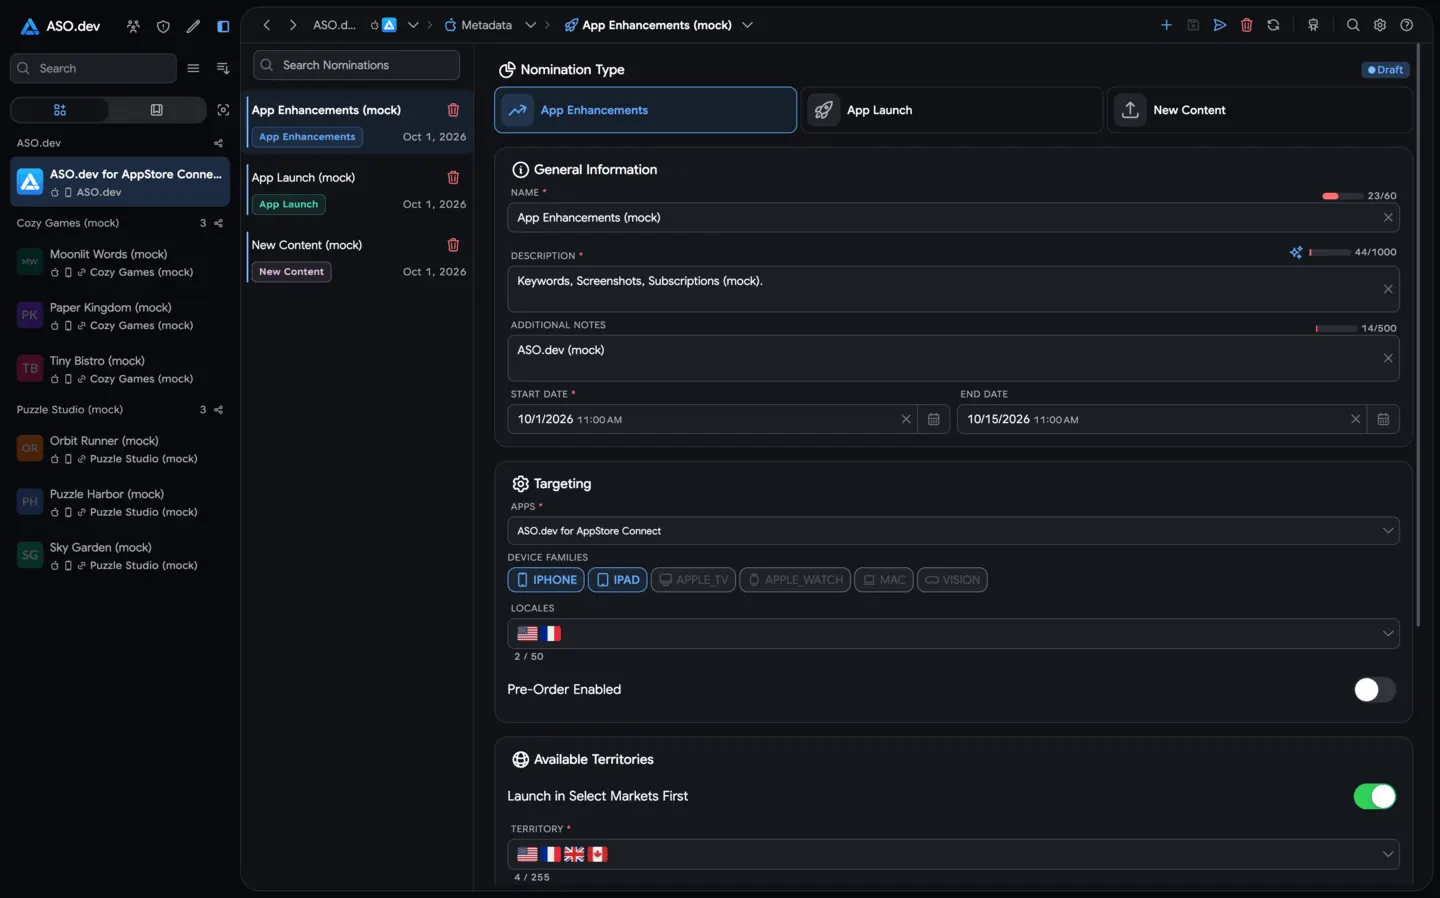This screenshot has height=898, width=1440.
Task: Click the paper-plane submit icon in the toolbar
Action: [1220, 25]
